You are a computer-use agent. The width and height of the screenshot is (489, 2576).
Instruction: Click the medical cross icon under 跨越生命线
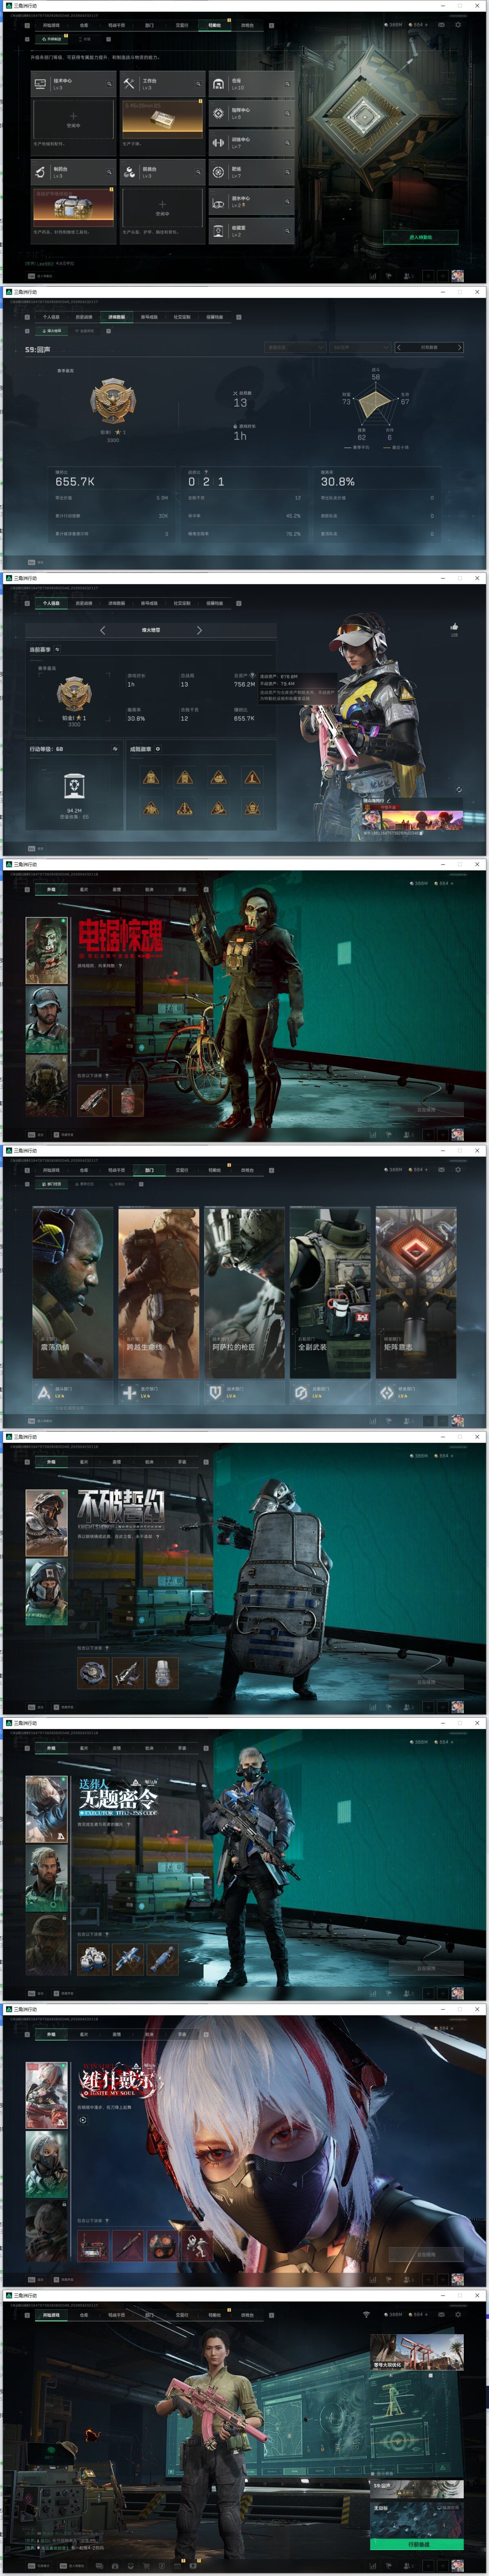129,1392
